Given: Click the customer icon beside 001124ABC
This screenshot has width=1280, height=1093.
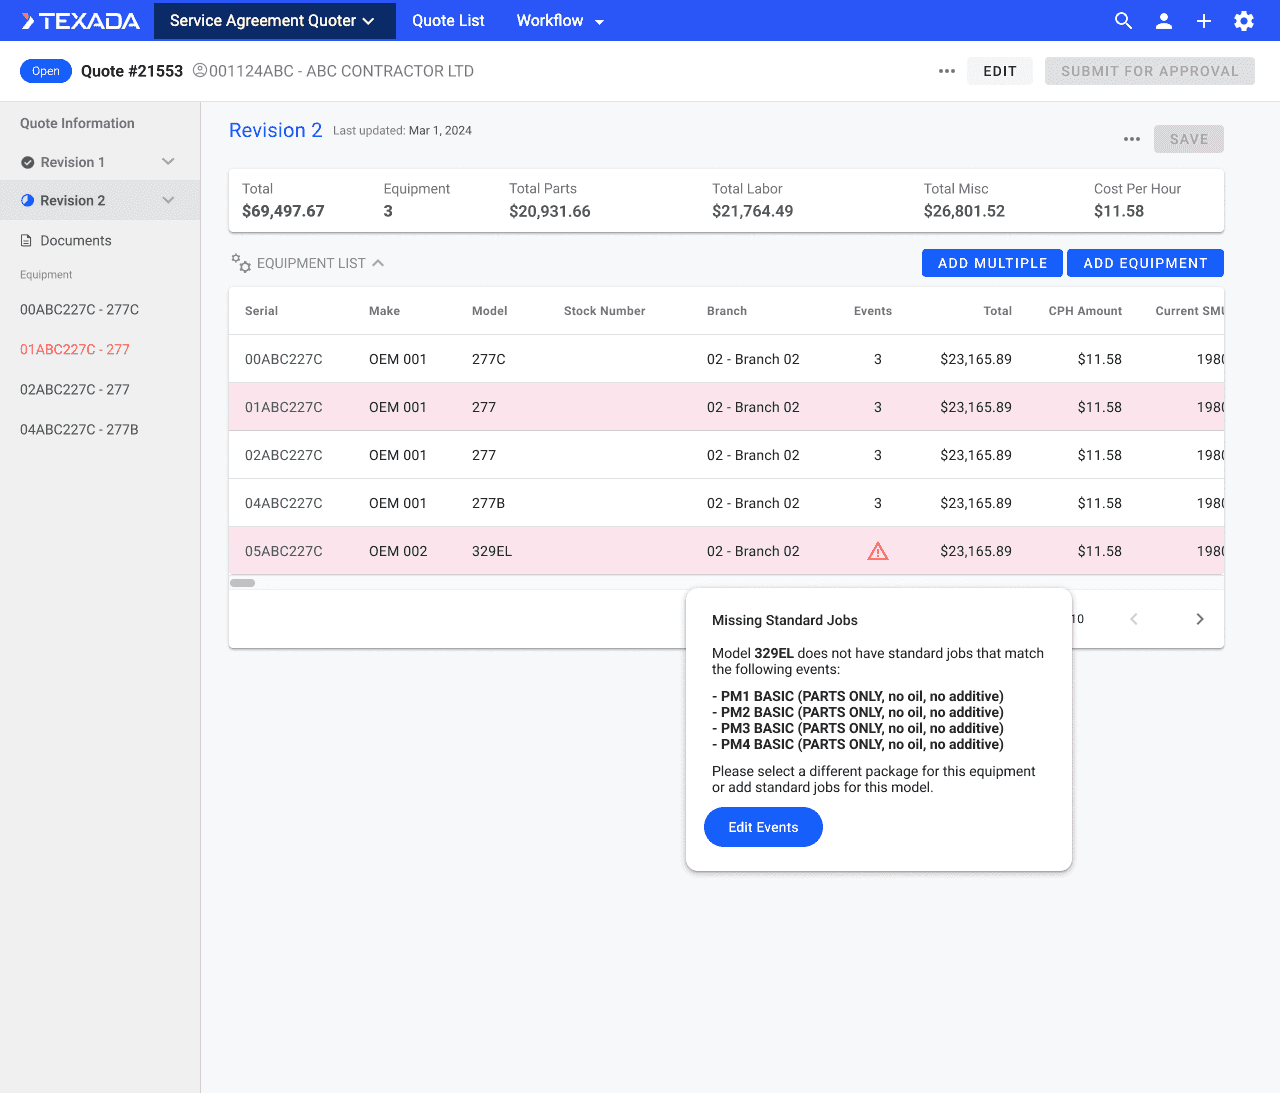Looking at the screenshot, I should 200,71.
